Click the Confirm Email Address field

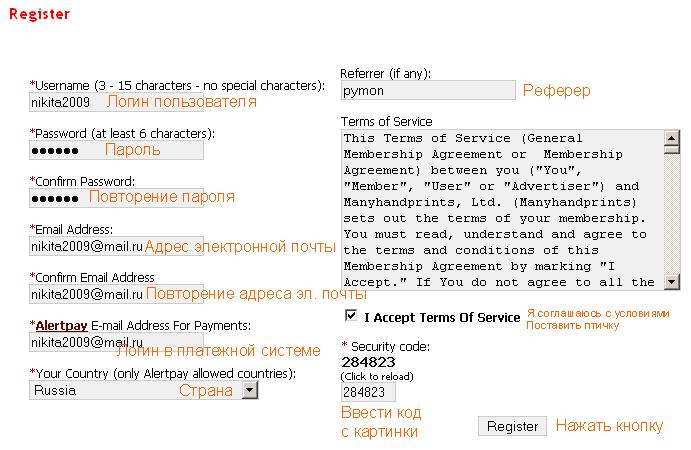tap(116, 294)
